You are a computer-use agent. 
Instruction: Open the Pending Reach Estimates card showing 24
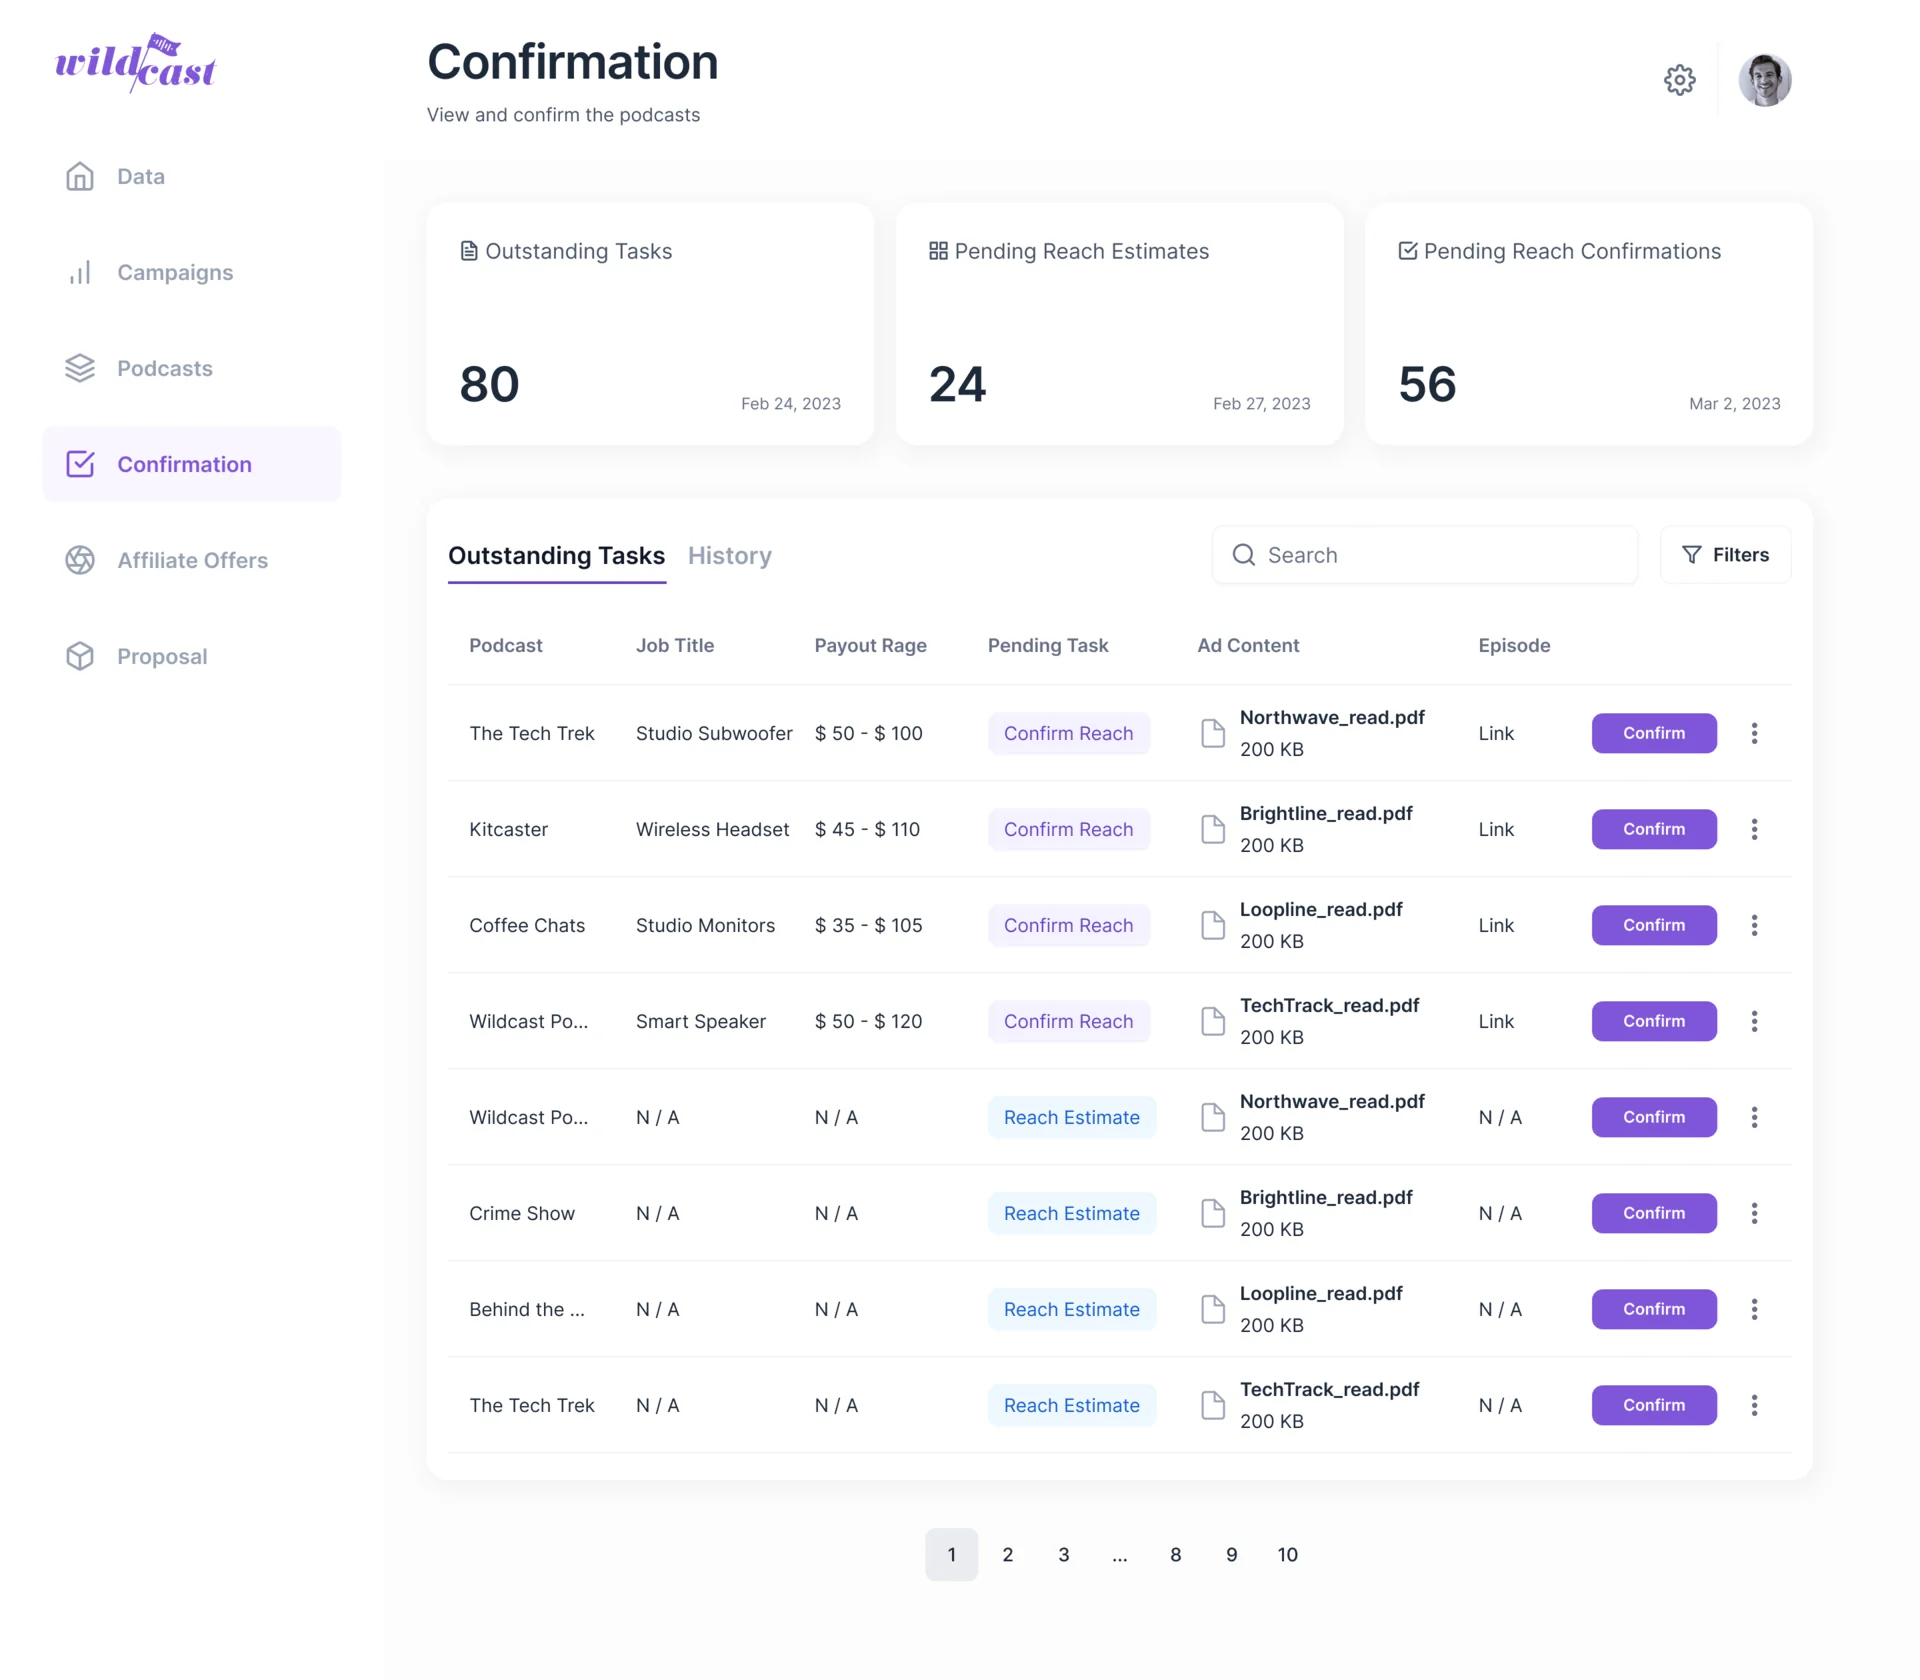[1119, 324]
